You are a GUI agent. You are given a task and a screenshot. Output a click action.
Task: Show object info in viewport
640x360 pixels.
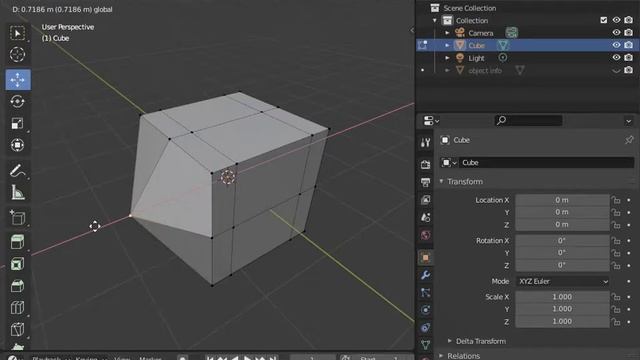pos(616,70)
